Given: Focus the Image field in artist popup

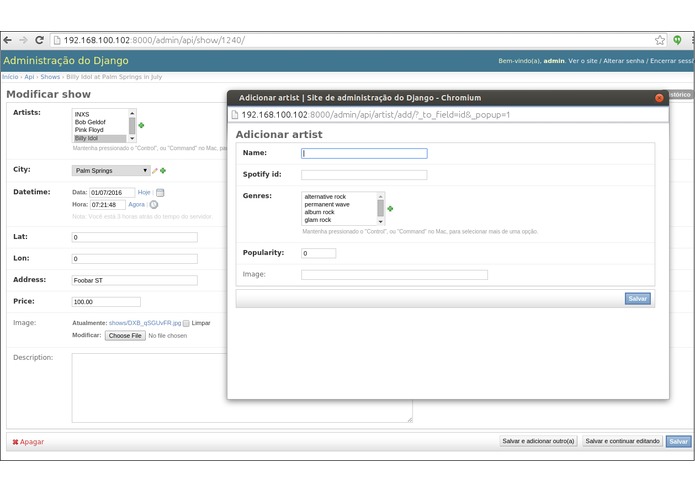Looking at the screenshot, I should click(x=394, y=275).
